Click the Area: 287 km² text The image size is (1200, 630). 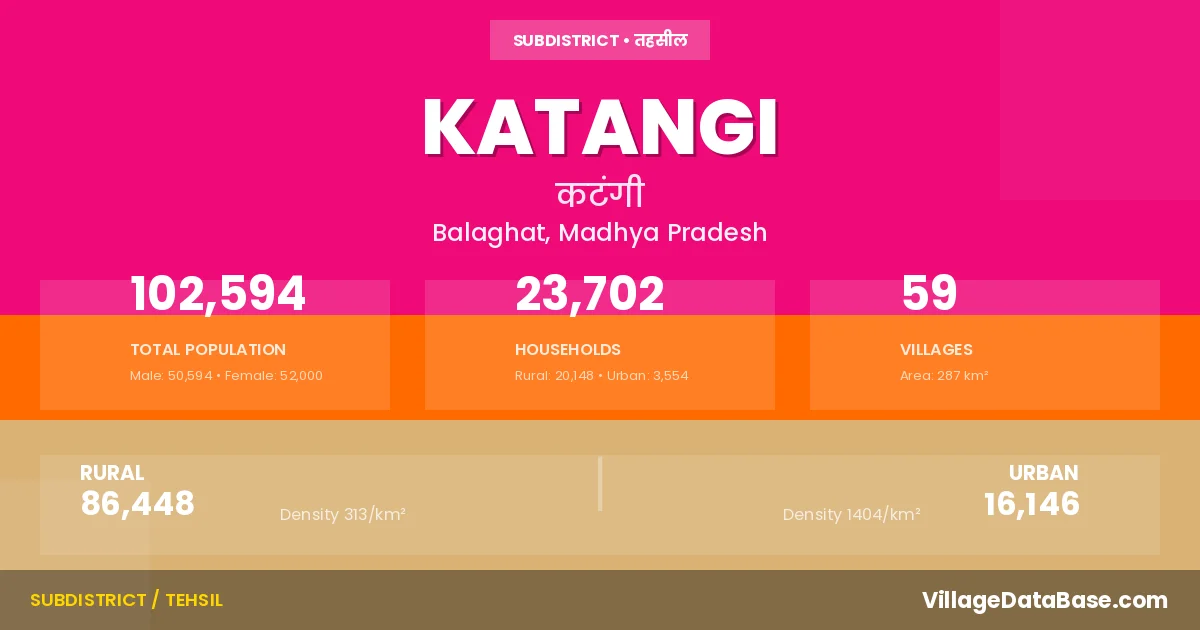point(944,376)
